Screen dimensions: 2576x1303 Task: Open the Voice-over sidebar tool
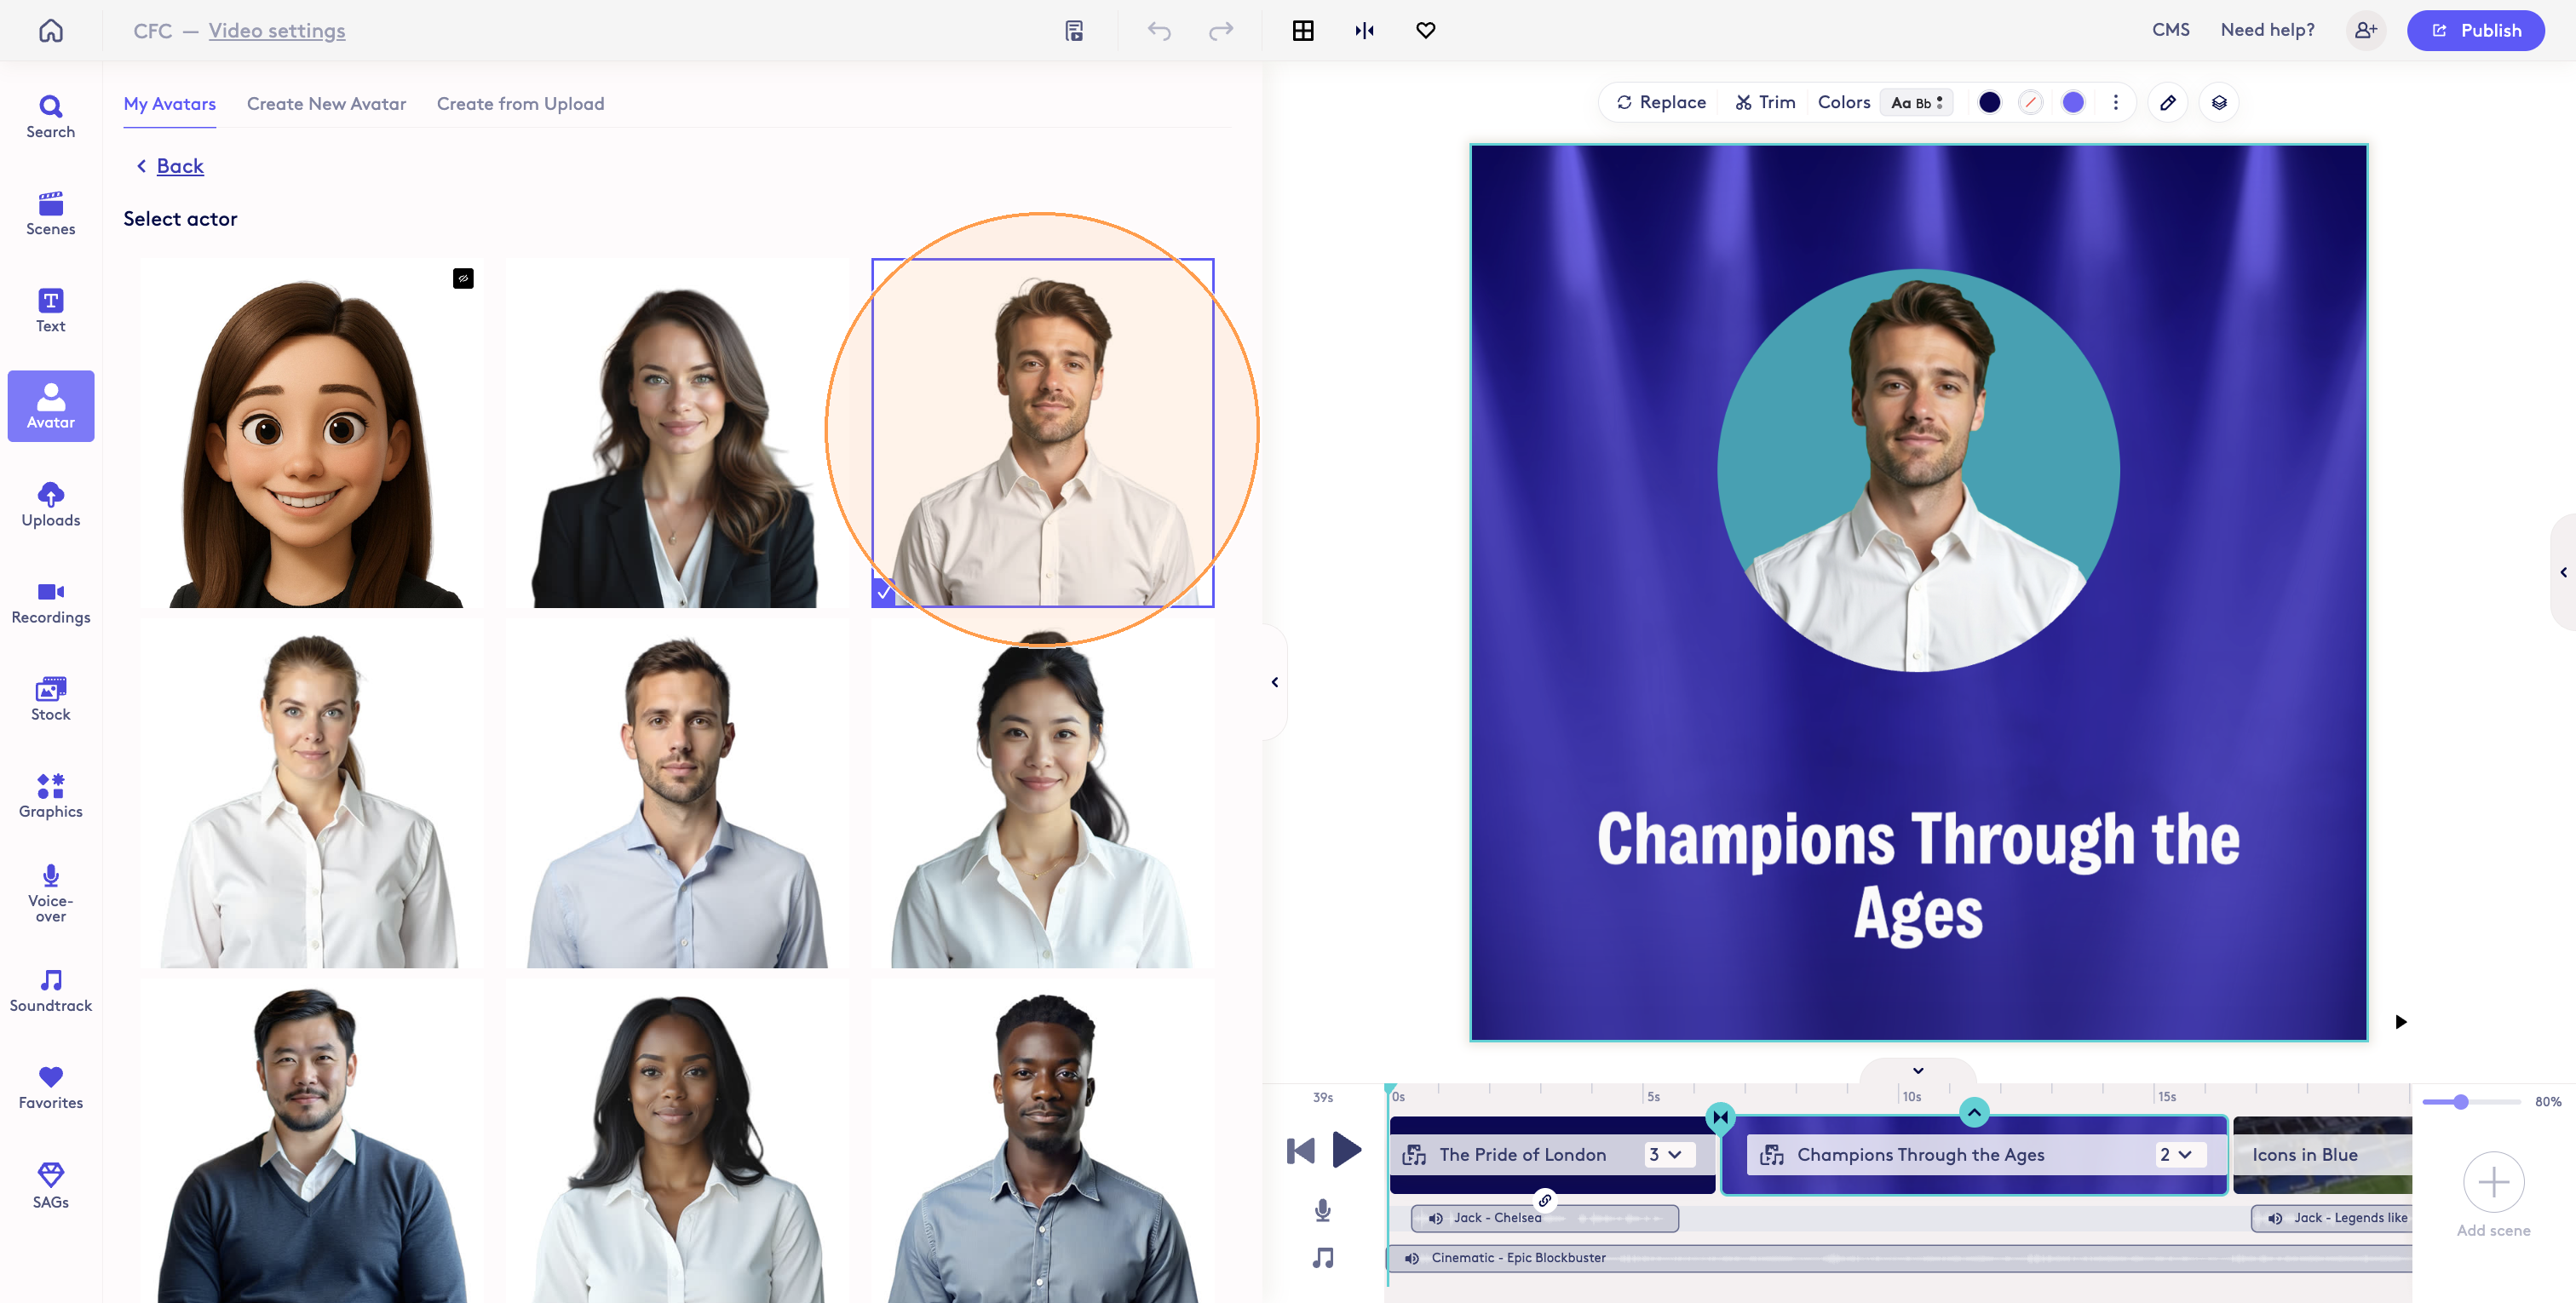[x=50, y=893]
